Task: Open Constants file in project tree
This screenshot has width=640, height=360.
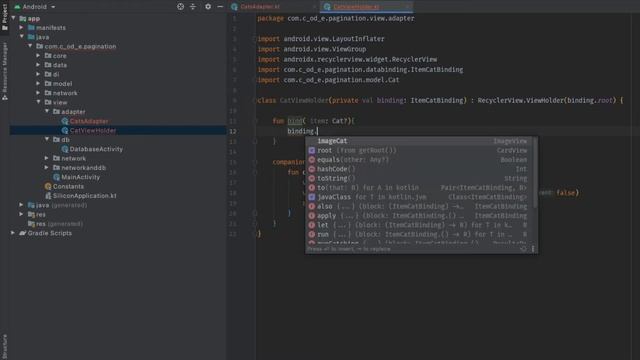Action: (68, 187)
